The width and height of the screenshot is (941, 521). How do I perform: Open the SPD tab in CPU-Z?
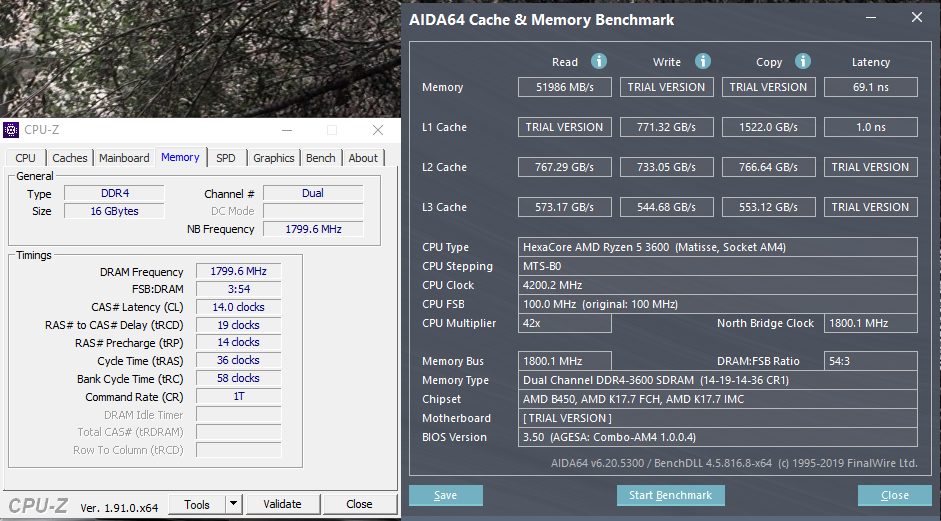click(x=226, y=158)
